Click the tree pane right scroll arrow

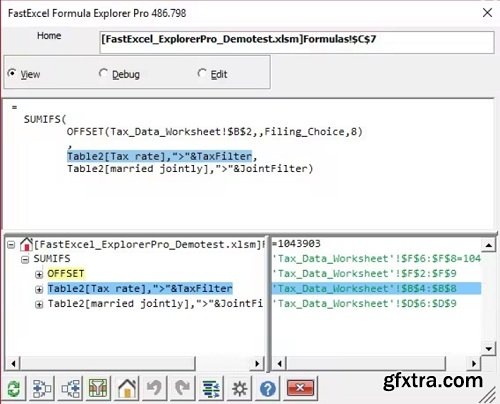coord(257,363)
